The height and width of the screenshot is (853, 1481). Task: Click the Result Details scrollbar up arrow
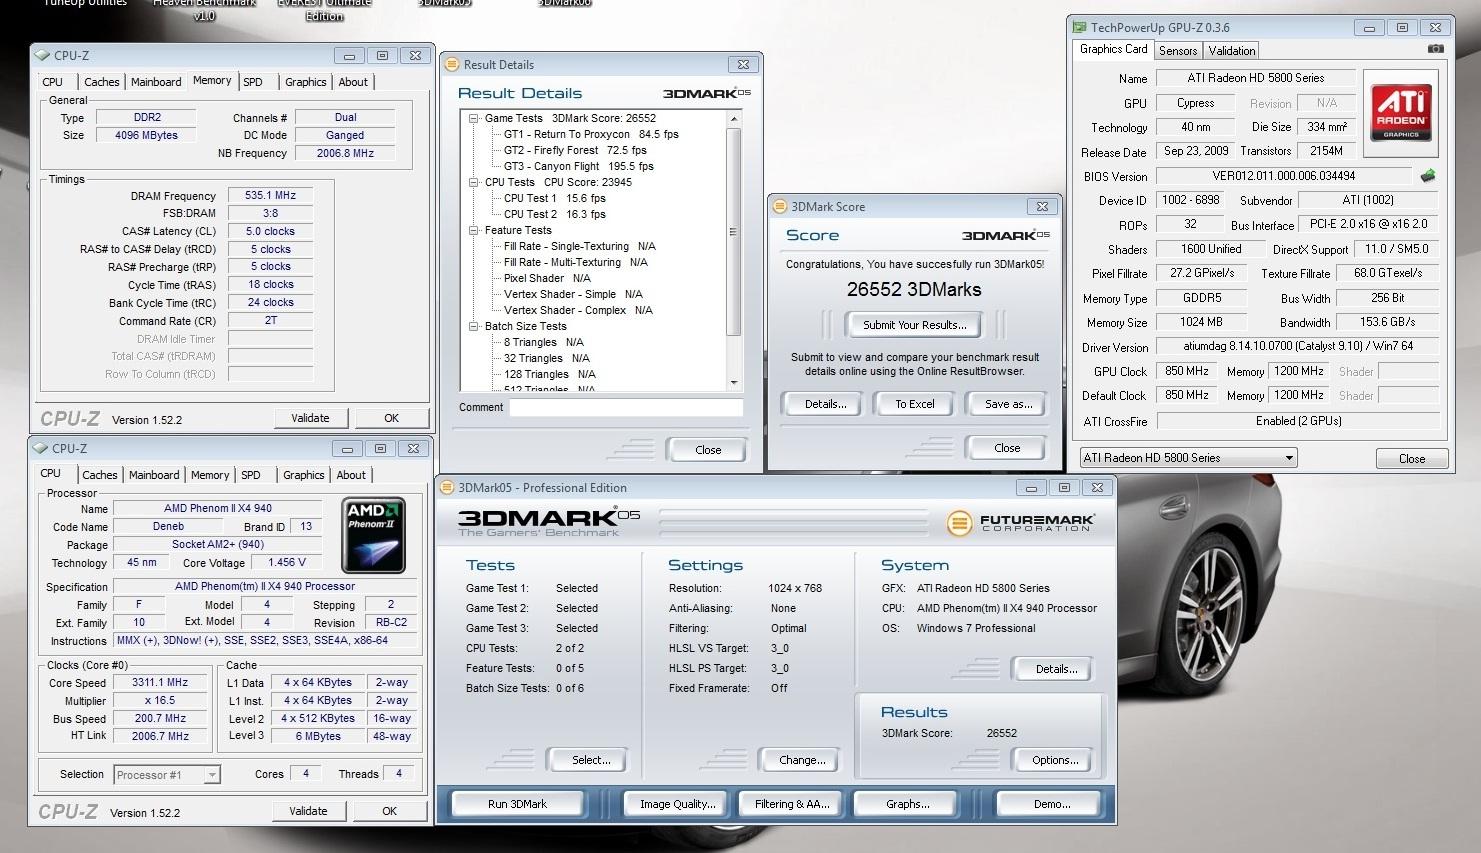tap(734, 119)
